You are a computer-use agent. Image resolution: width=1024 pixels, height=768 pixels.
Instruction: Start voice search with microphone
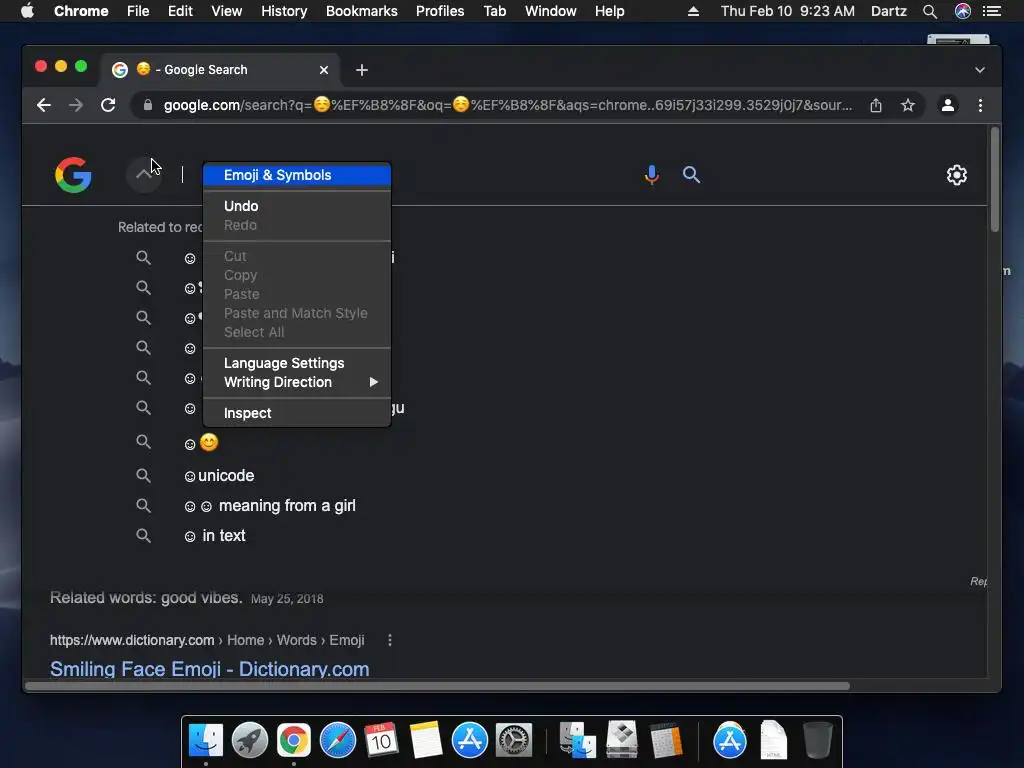(651, 175)
